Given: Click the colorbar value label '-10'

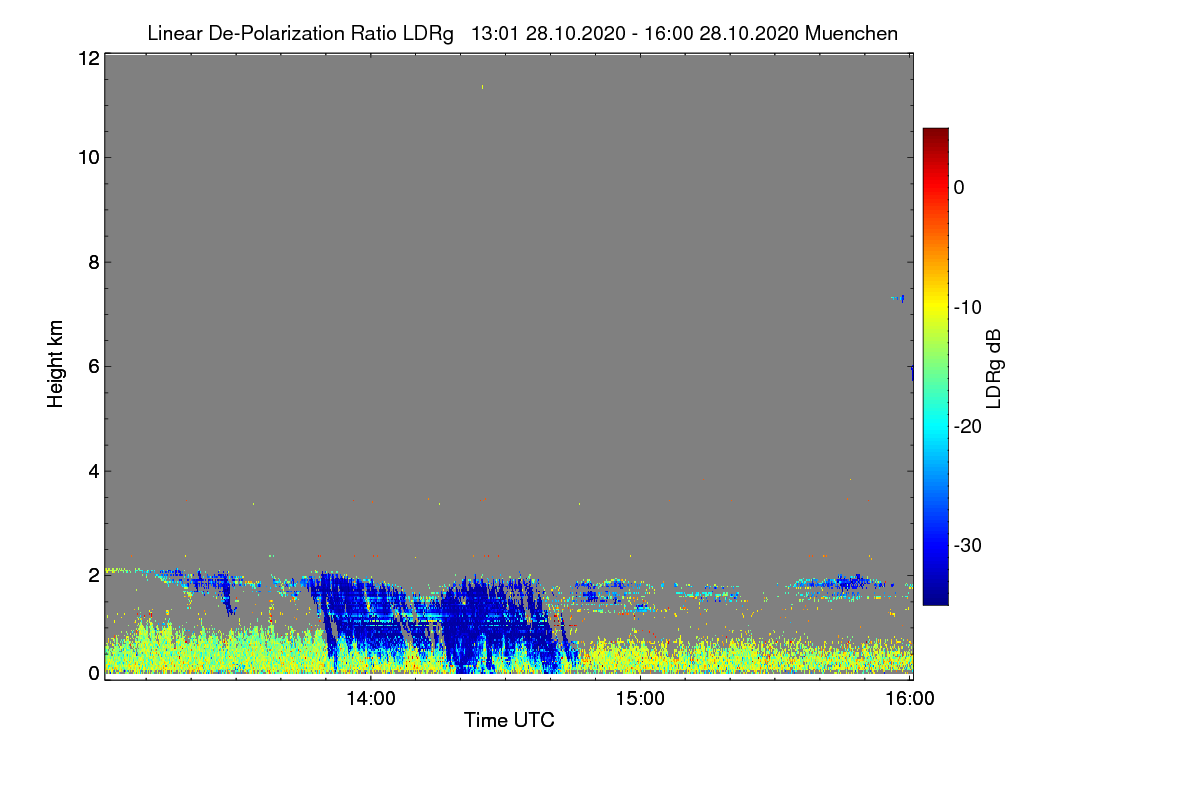Looking at the screenshot, I should pos(968,307).
